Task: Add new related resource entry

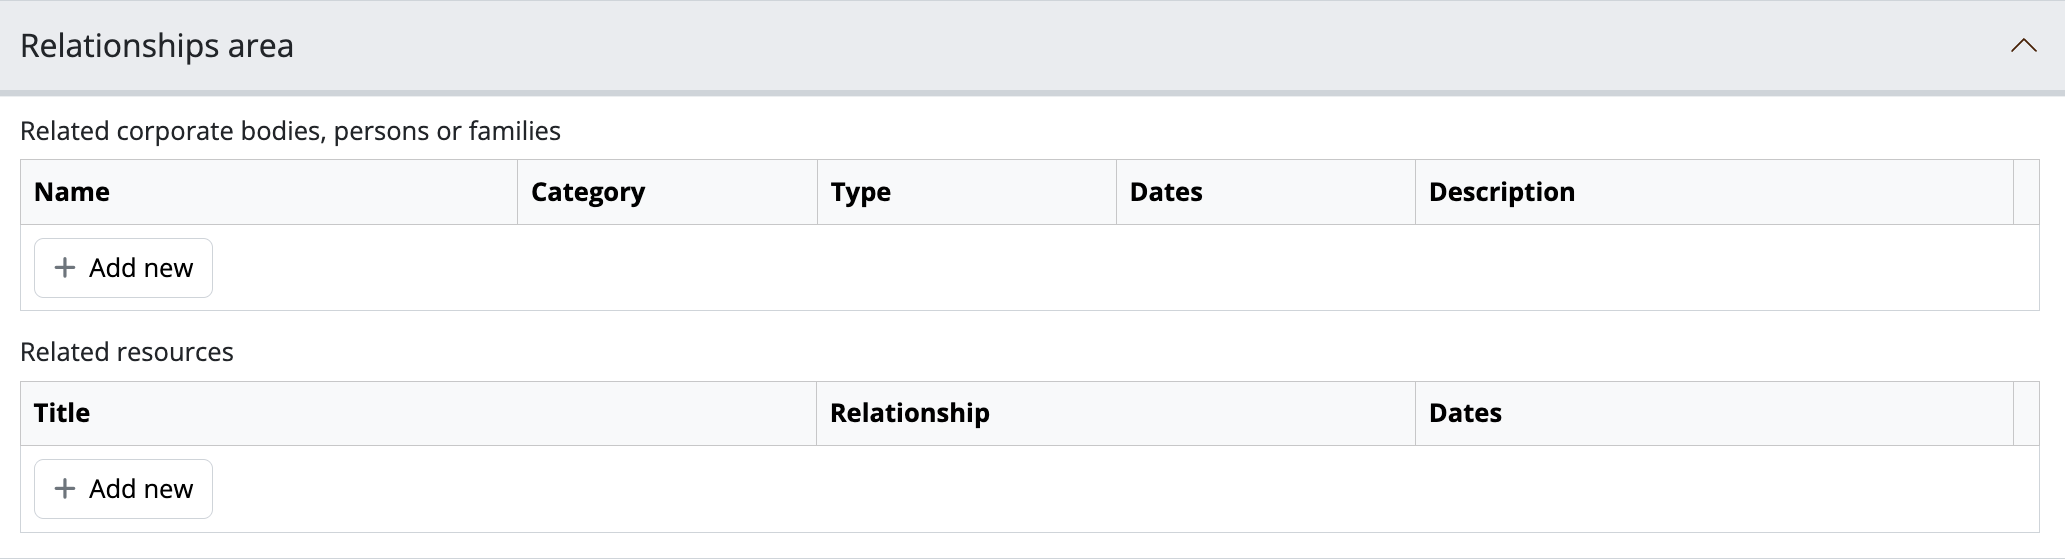Action: (x=123, y=489)
